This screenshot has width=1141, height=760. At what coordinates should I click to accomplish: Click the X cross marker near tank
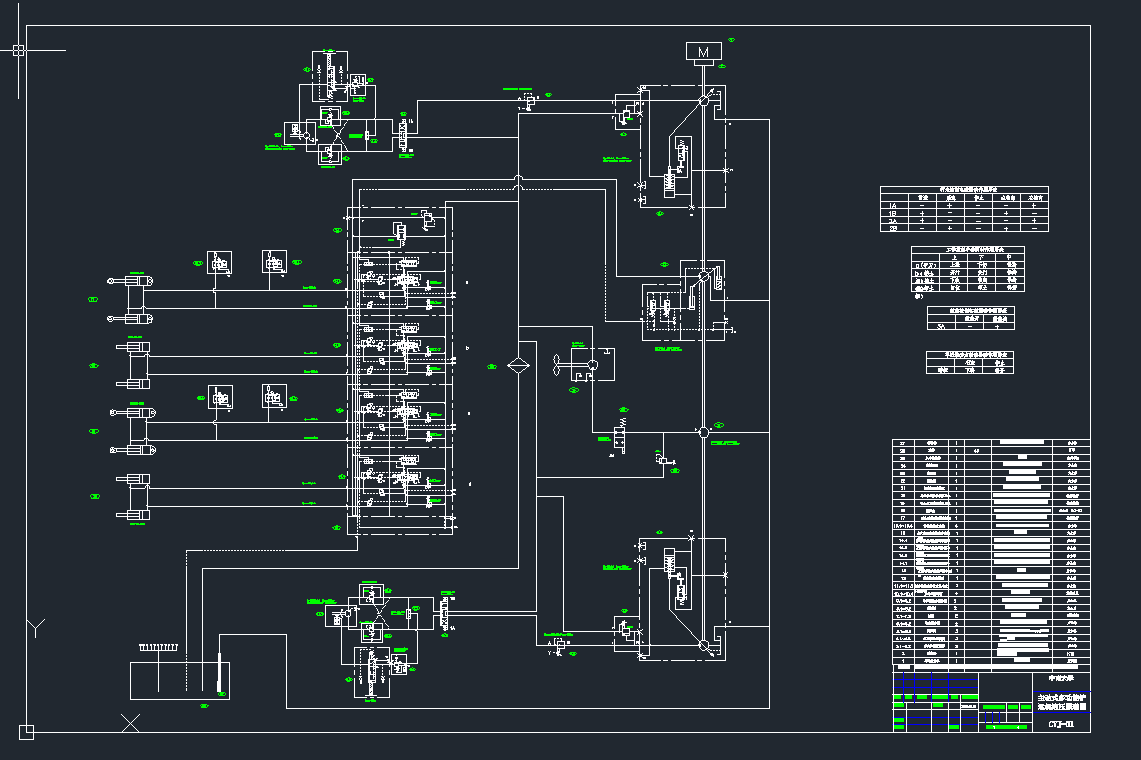coord(129,722)
